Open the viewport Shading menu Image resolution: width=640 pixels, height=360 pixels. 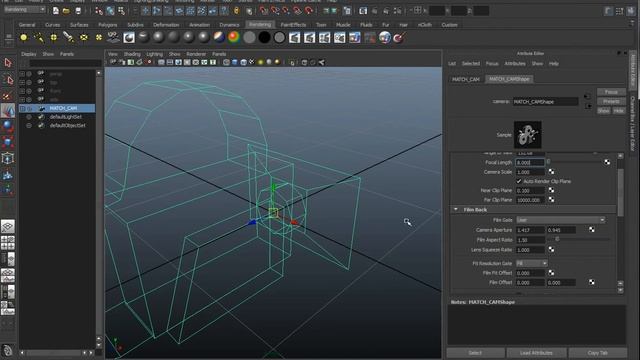pos(132,54)
